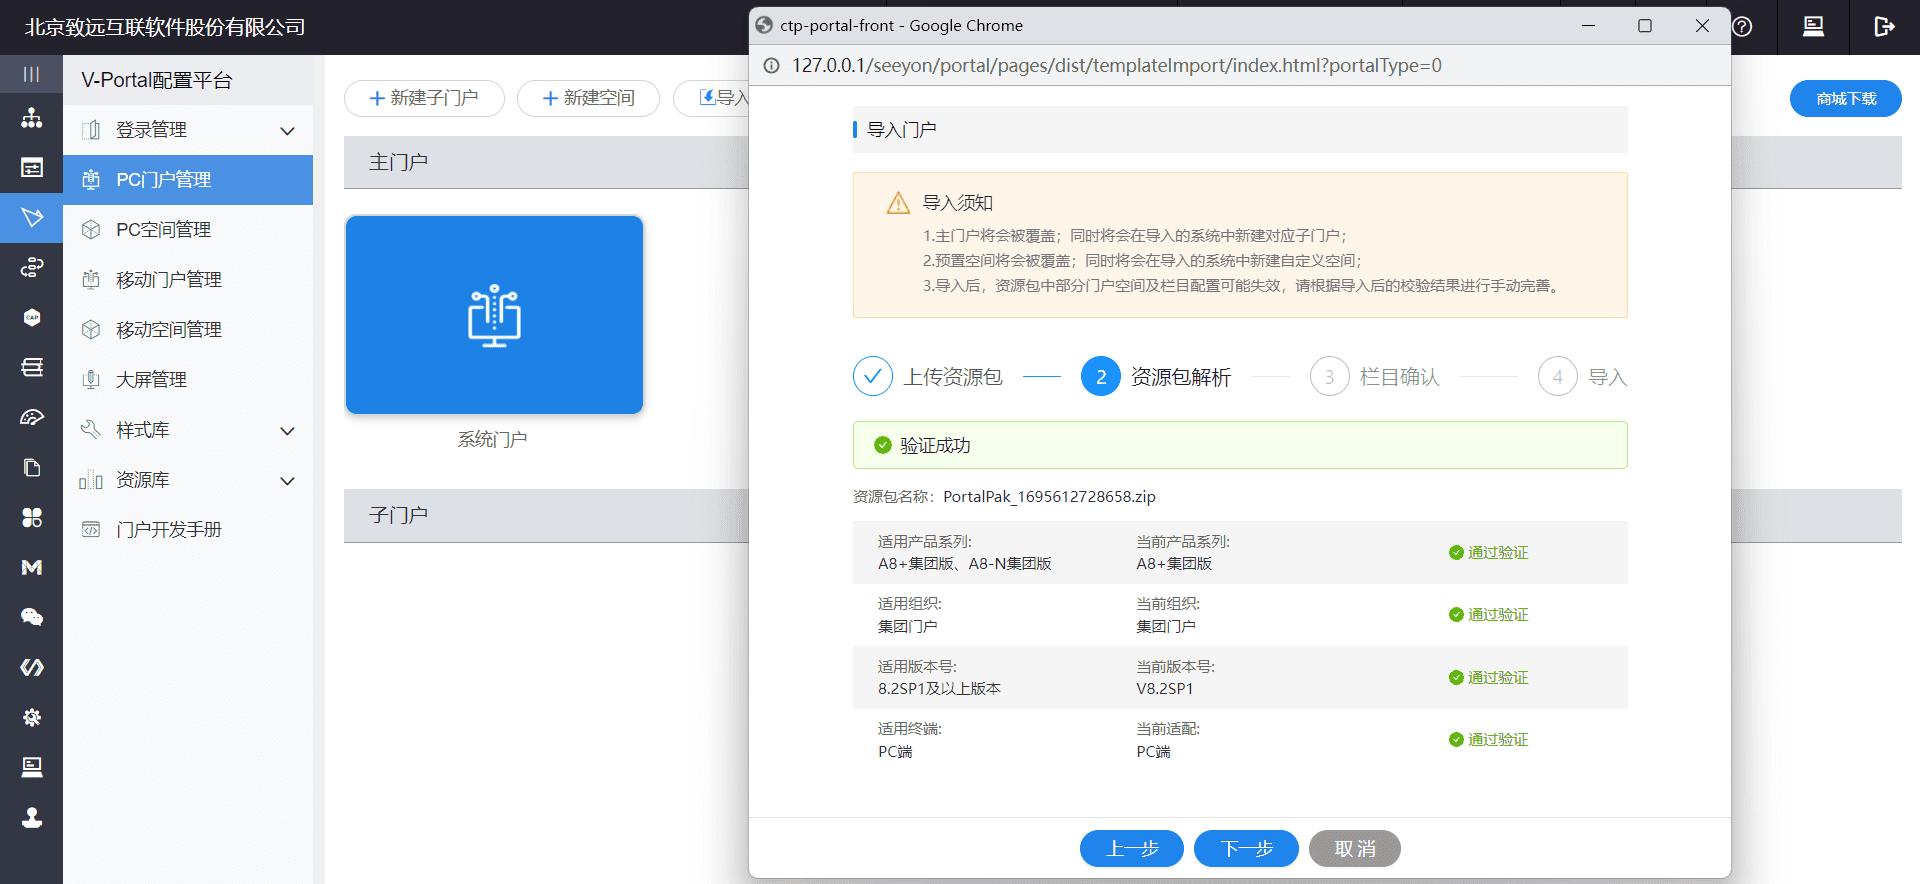The width and height of the screenshot is (1920, 884).
Task: Click the partially hidden 导入 button
Action: (x=712, y=98)
